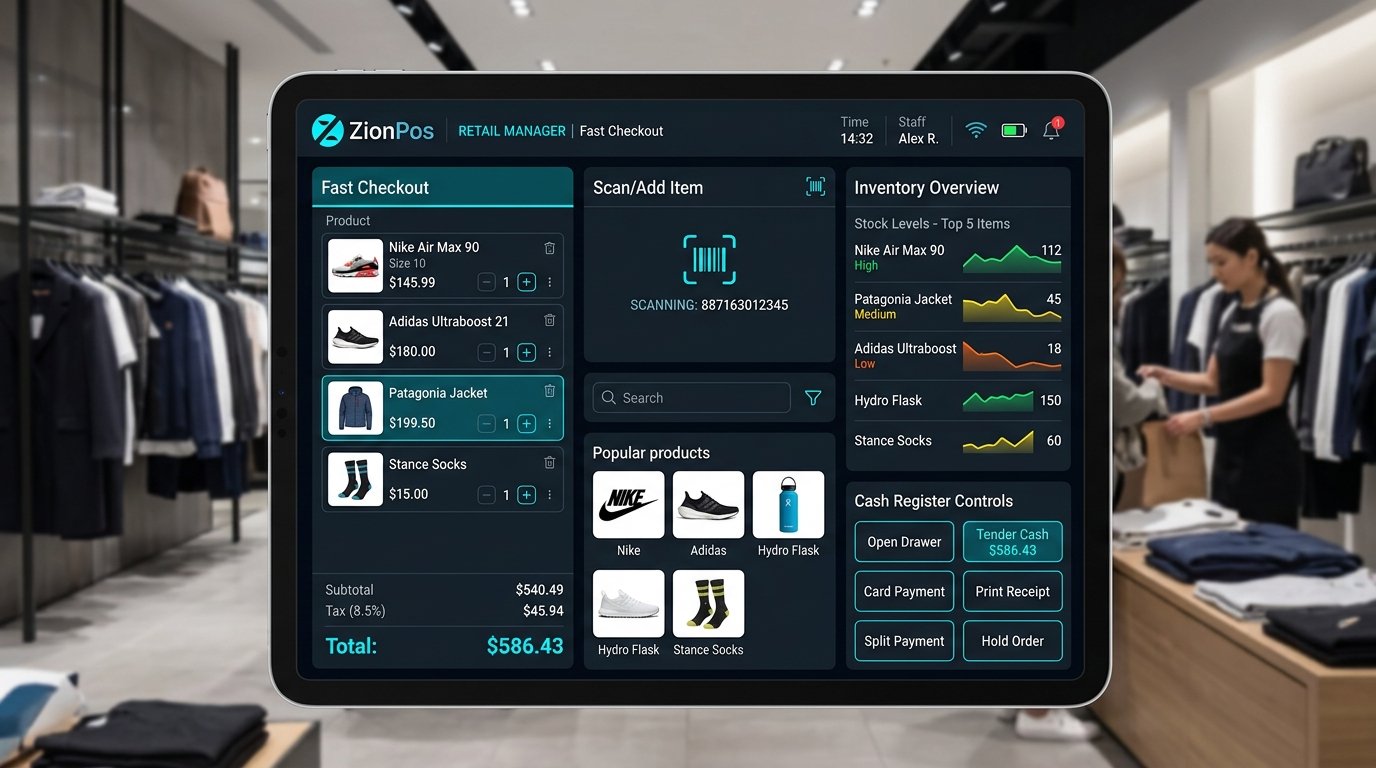
Task: Decrease Stance Socks quantity
Action: [486, 495]
